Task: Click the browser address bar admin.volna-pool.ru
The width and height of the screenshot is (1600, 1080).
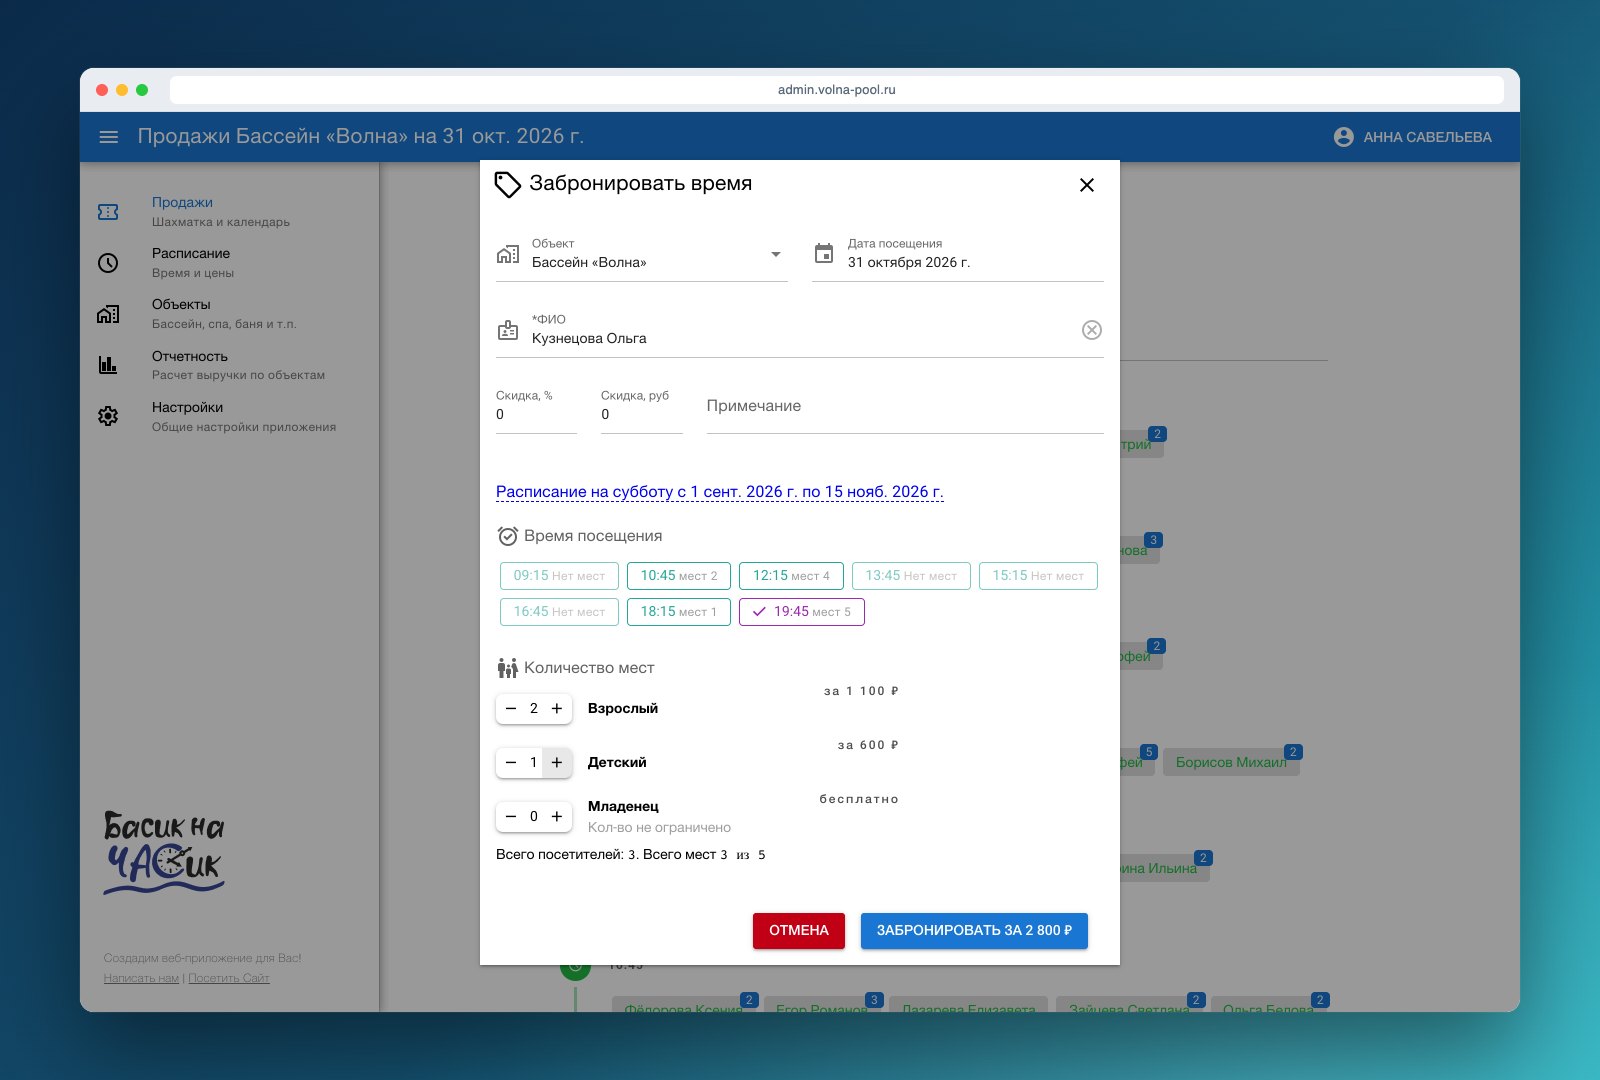Action: click(837, 90)
